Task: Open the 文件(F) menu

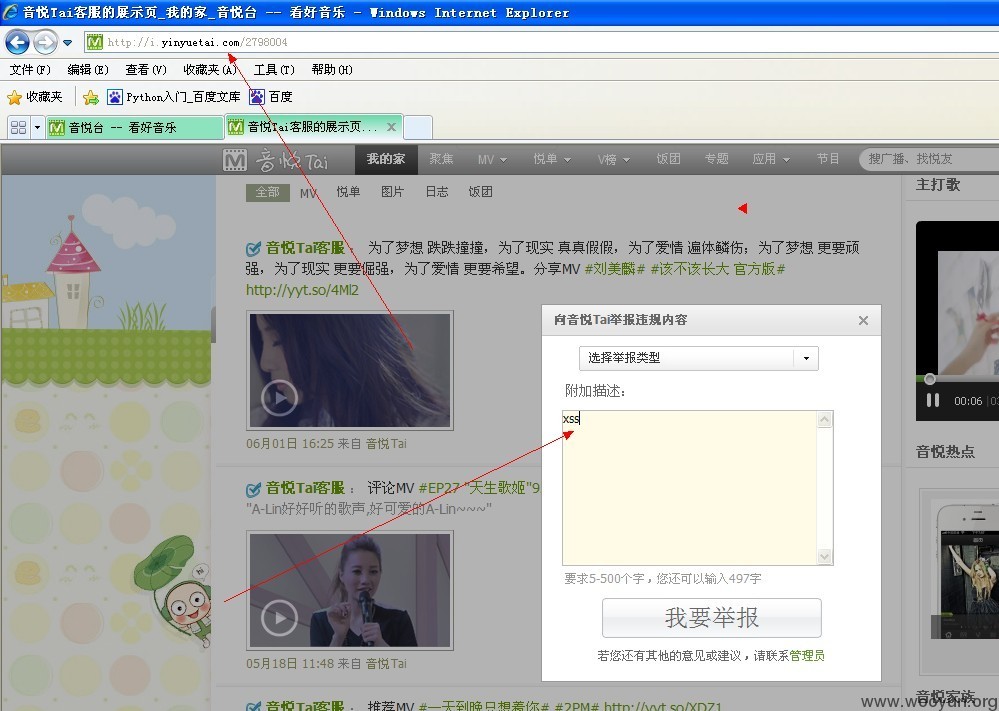Action: 30,69
